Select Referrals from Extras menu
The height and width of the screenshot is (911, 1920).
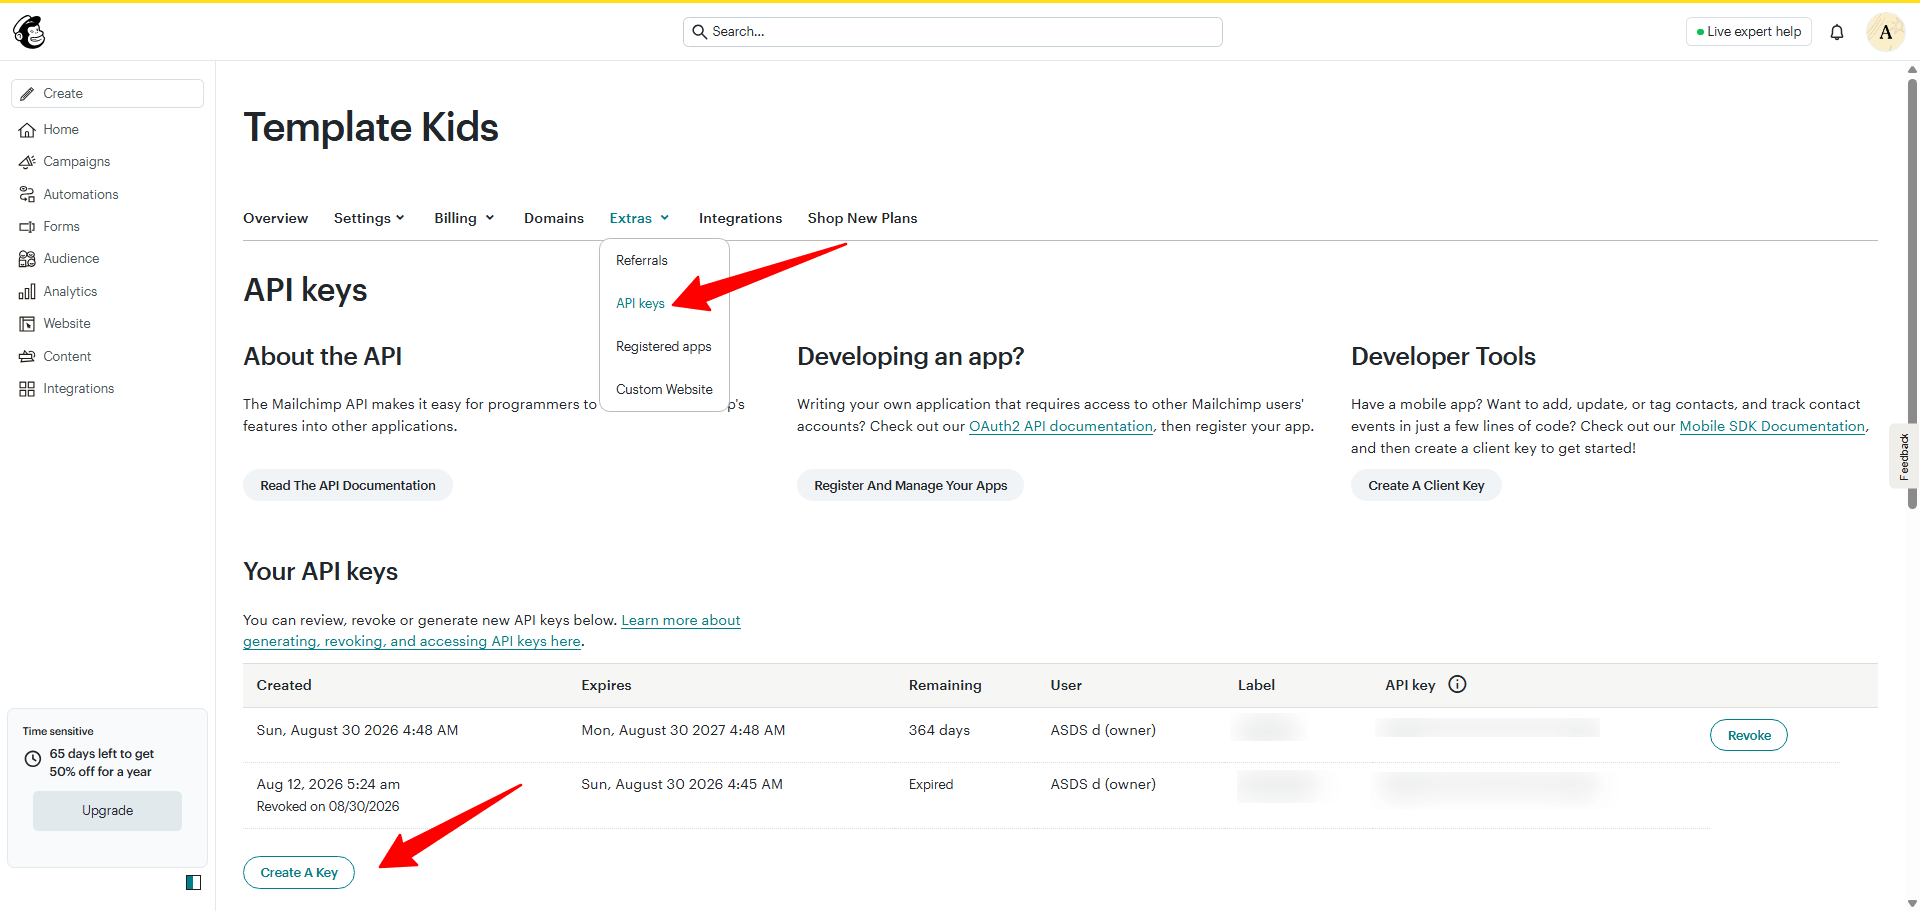pyautogui.click(x=664, y=260)
